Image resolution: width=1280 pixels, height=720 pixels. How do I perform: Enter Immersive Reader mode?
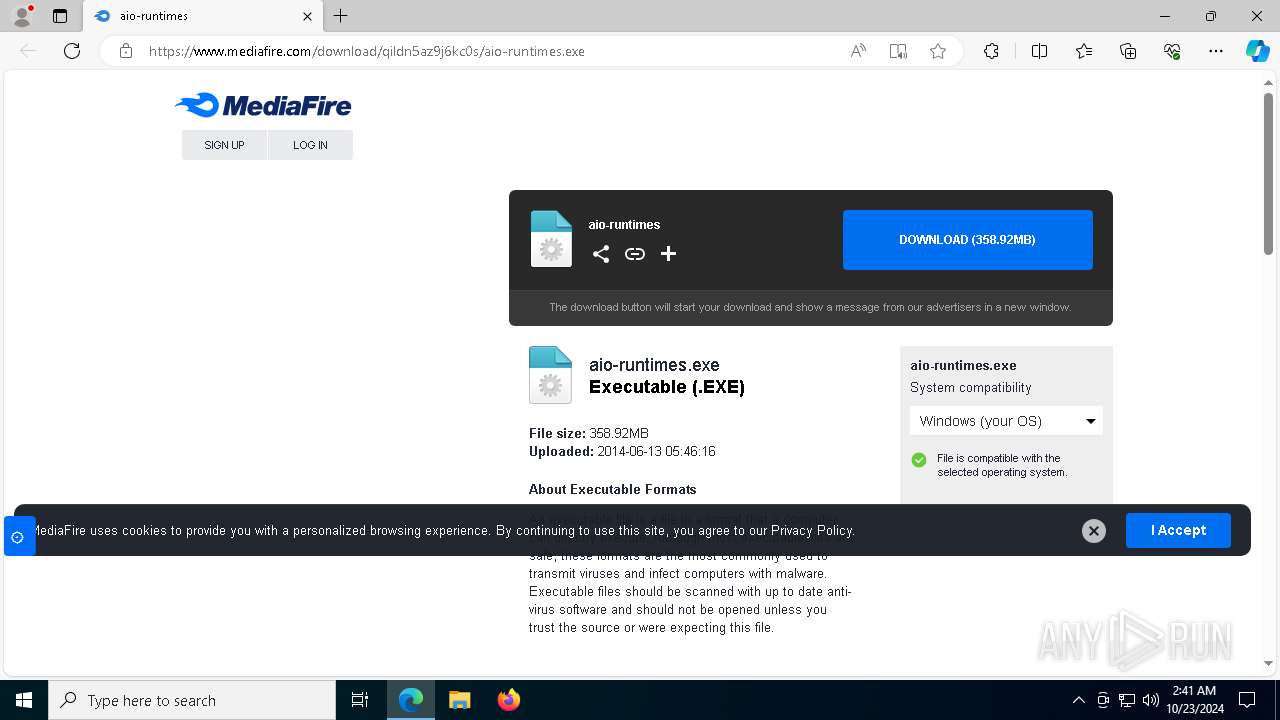(x=898, y=51)
